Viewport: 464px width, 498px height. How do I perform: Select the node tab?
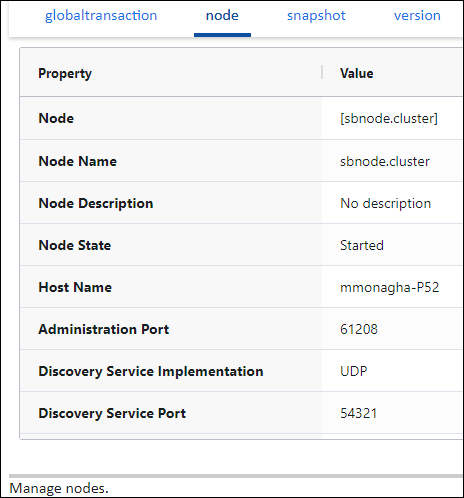pyautogui.click(x=222, y=16)
